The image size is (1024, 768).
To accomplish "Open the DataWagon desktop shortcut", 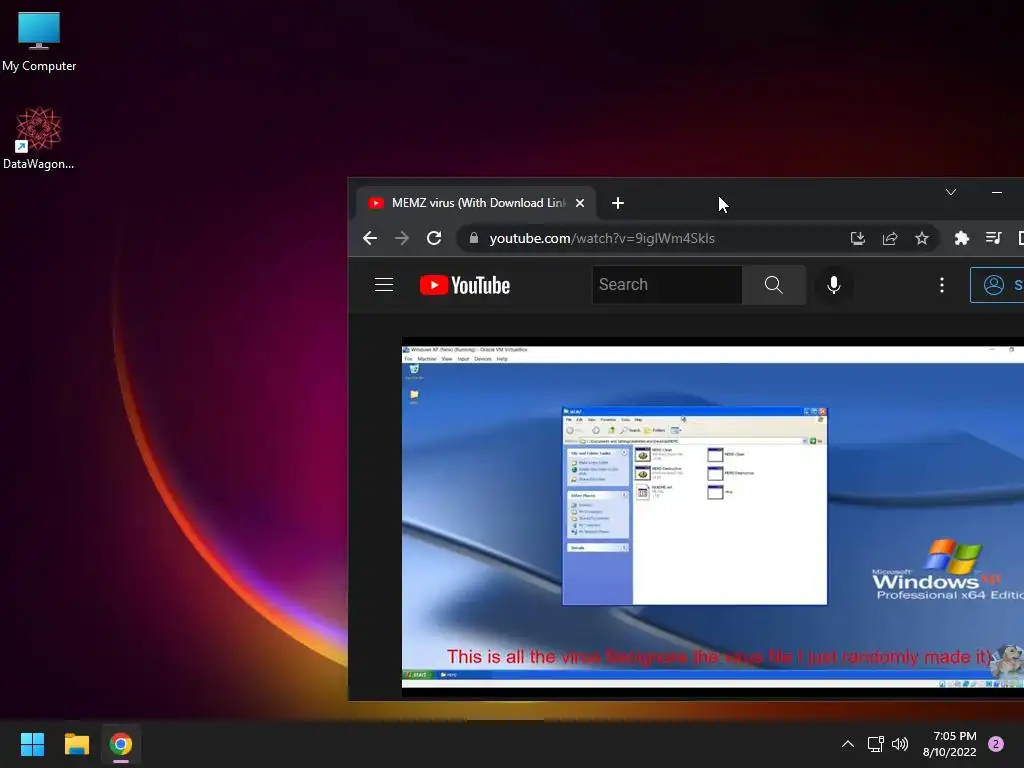I will coord(39,138).
